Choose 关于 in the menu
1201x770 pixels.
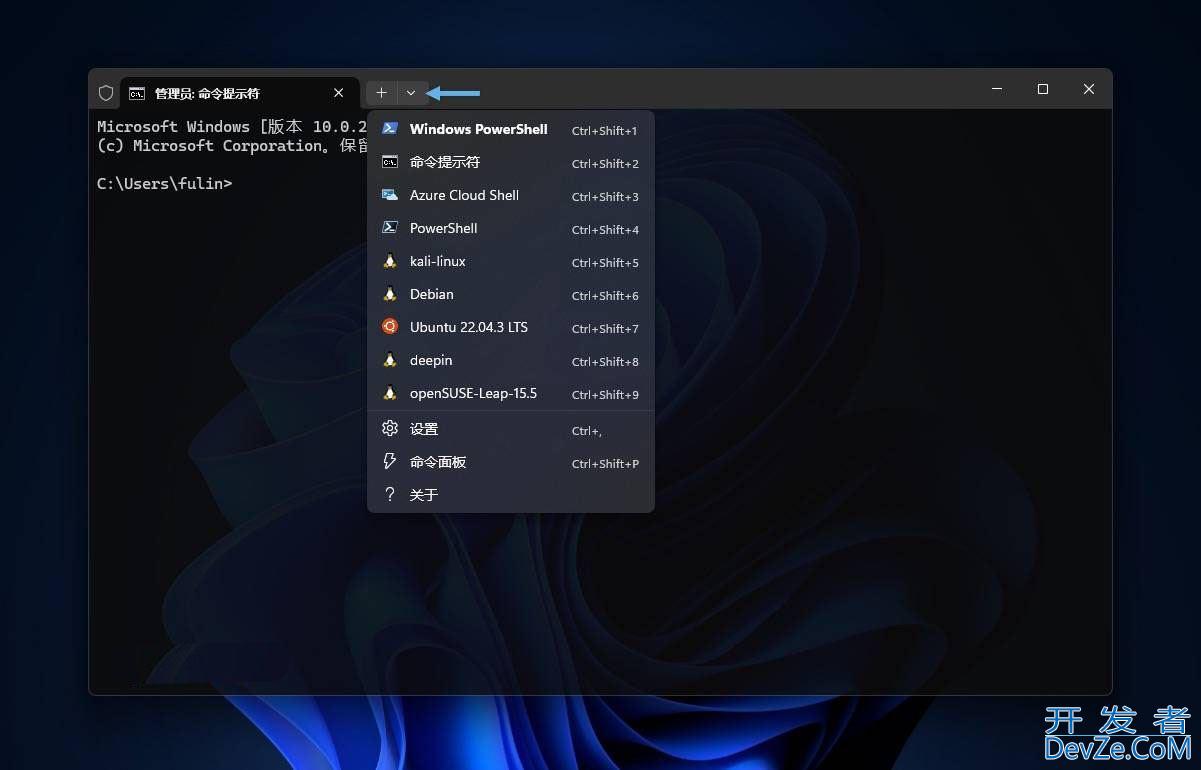click(x=511, y=495)
